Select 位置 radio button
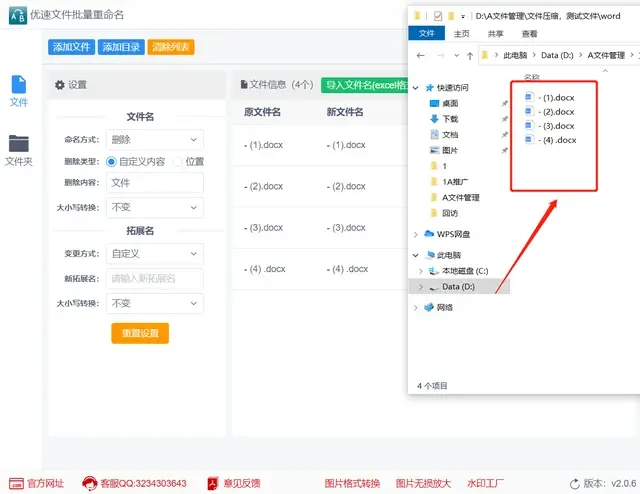The width and height of the screenshot is (640, 494). 178,162
